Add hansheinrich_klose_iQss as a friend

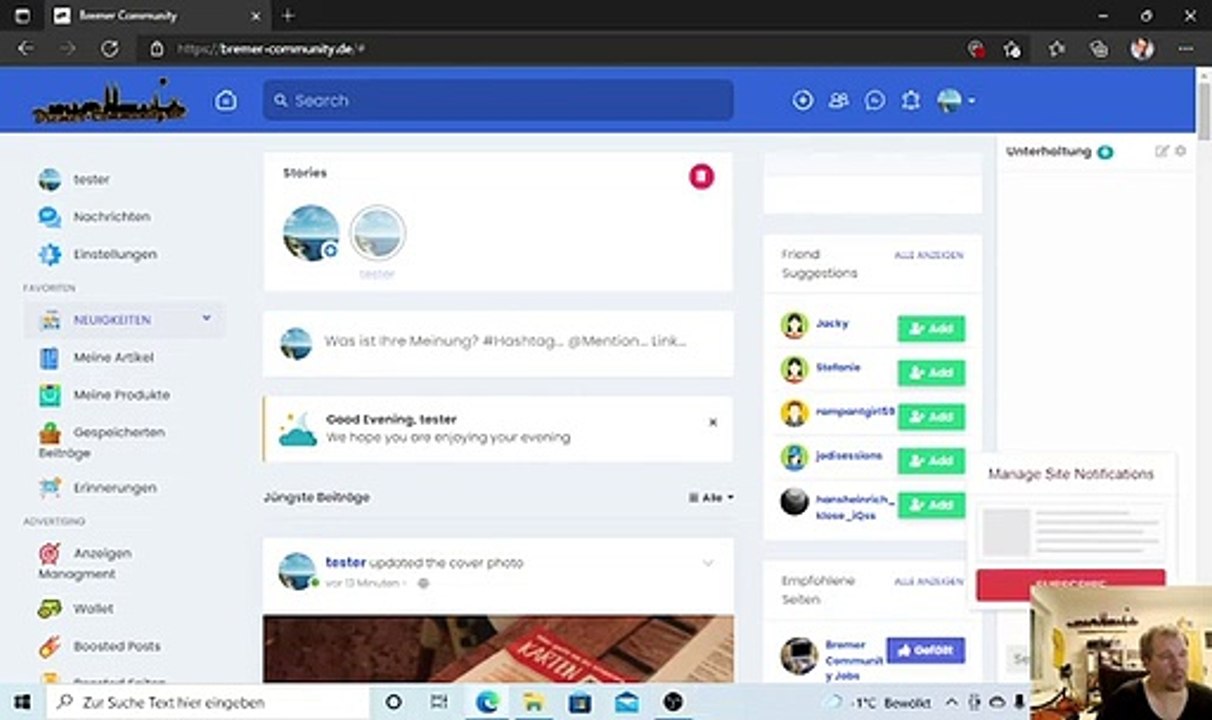(931, 505)
